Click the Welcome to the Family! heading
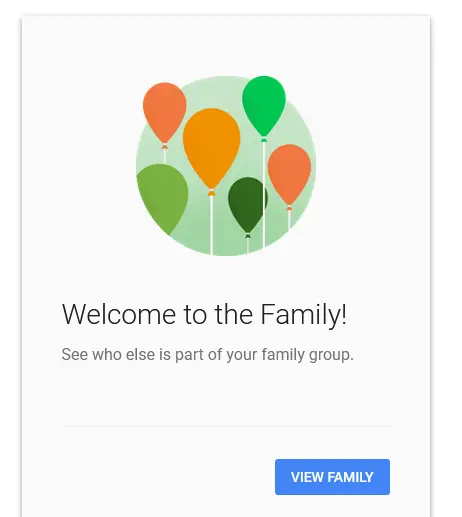 coord(204,314)
